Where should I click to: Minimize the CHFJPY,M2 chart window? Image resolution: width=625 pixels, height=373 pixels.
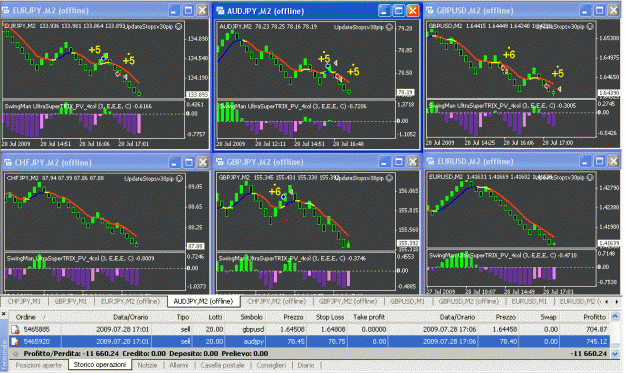[175, 162]
